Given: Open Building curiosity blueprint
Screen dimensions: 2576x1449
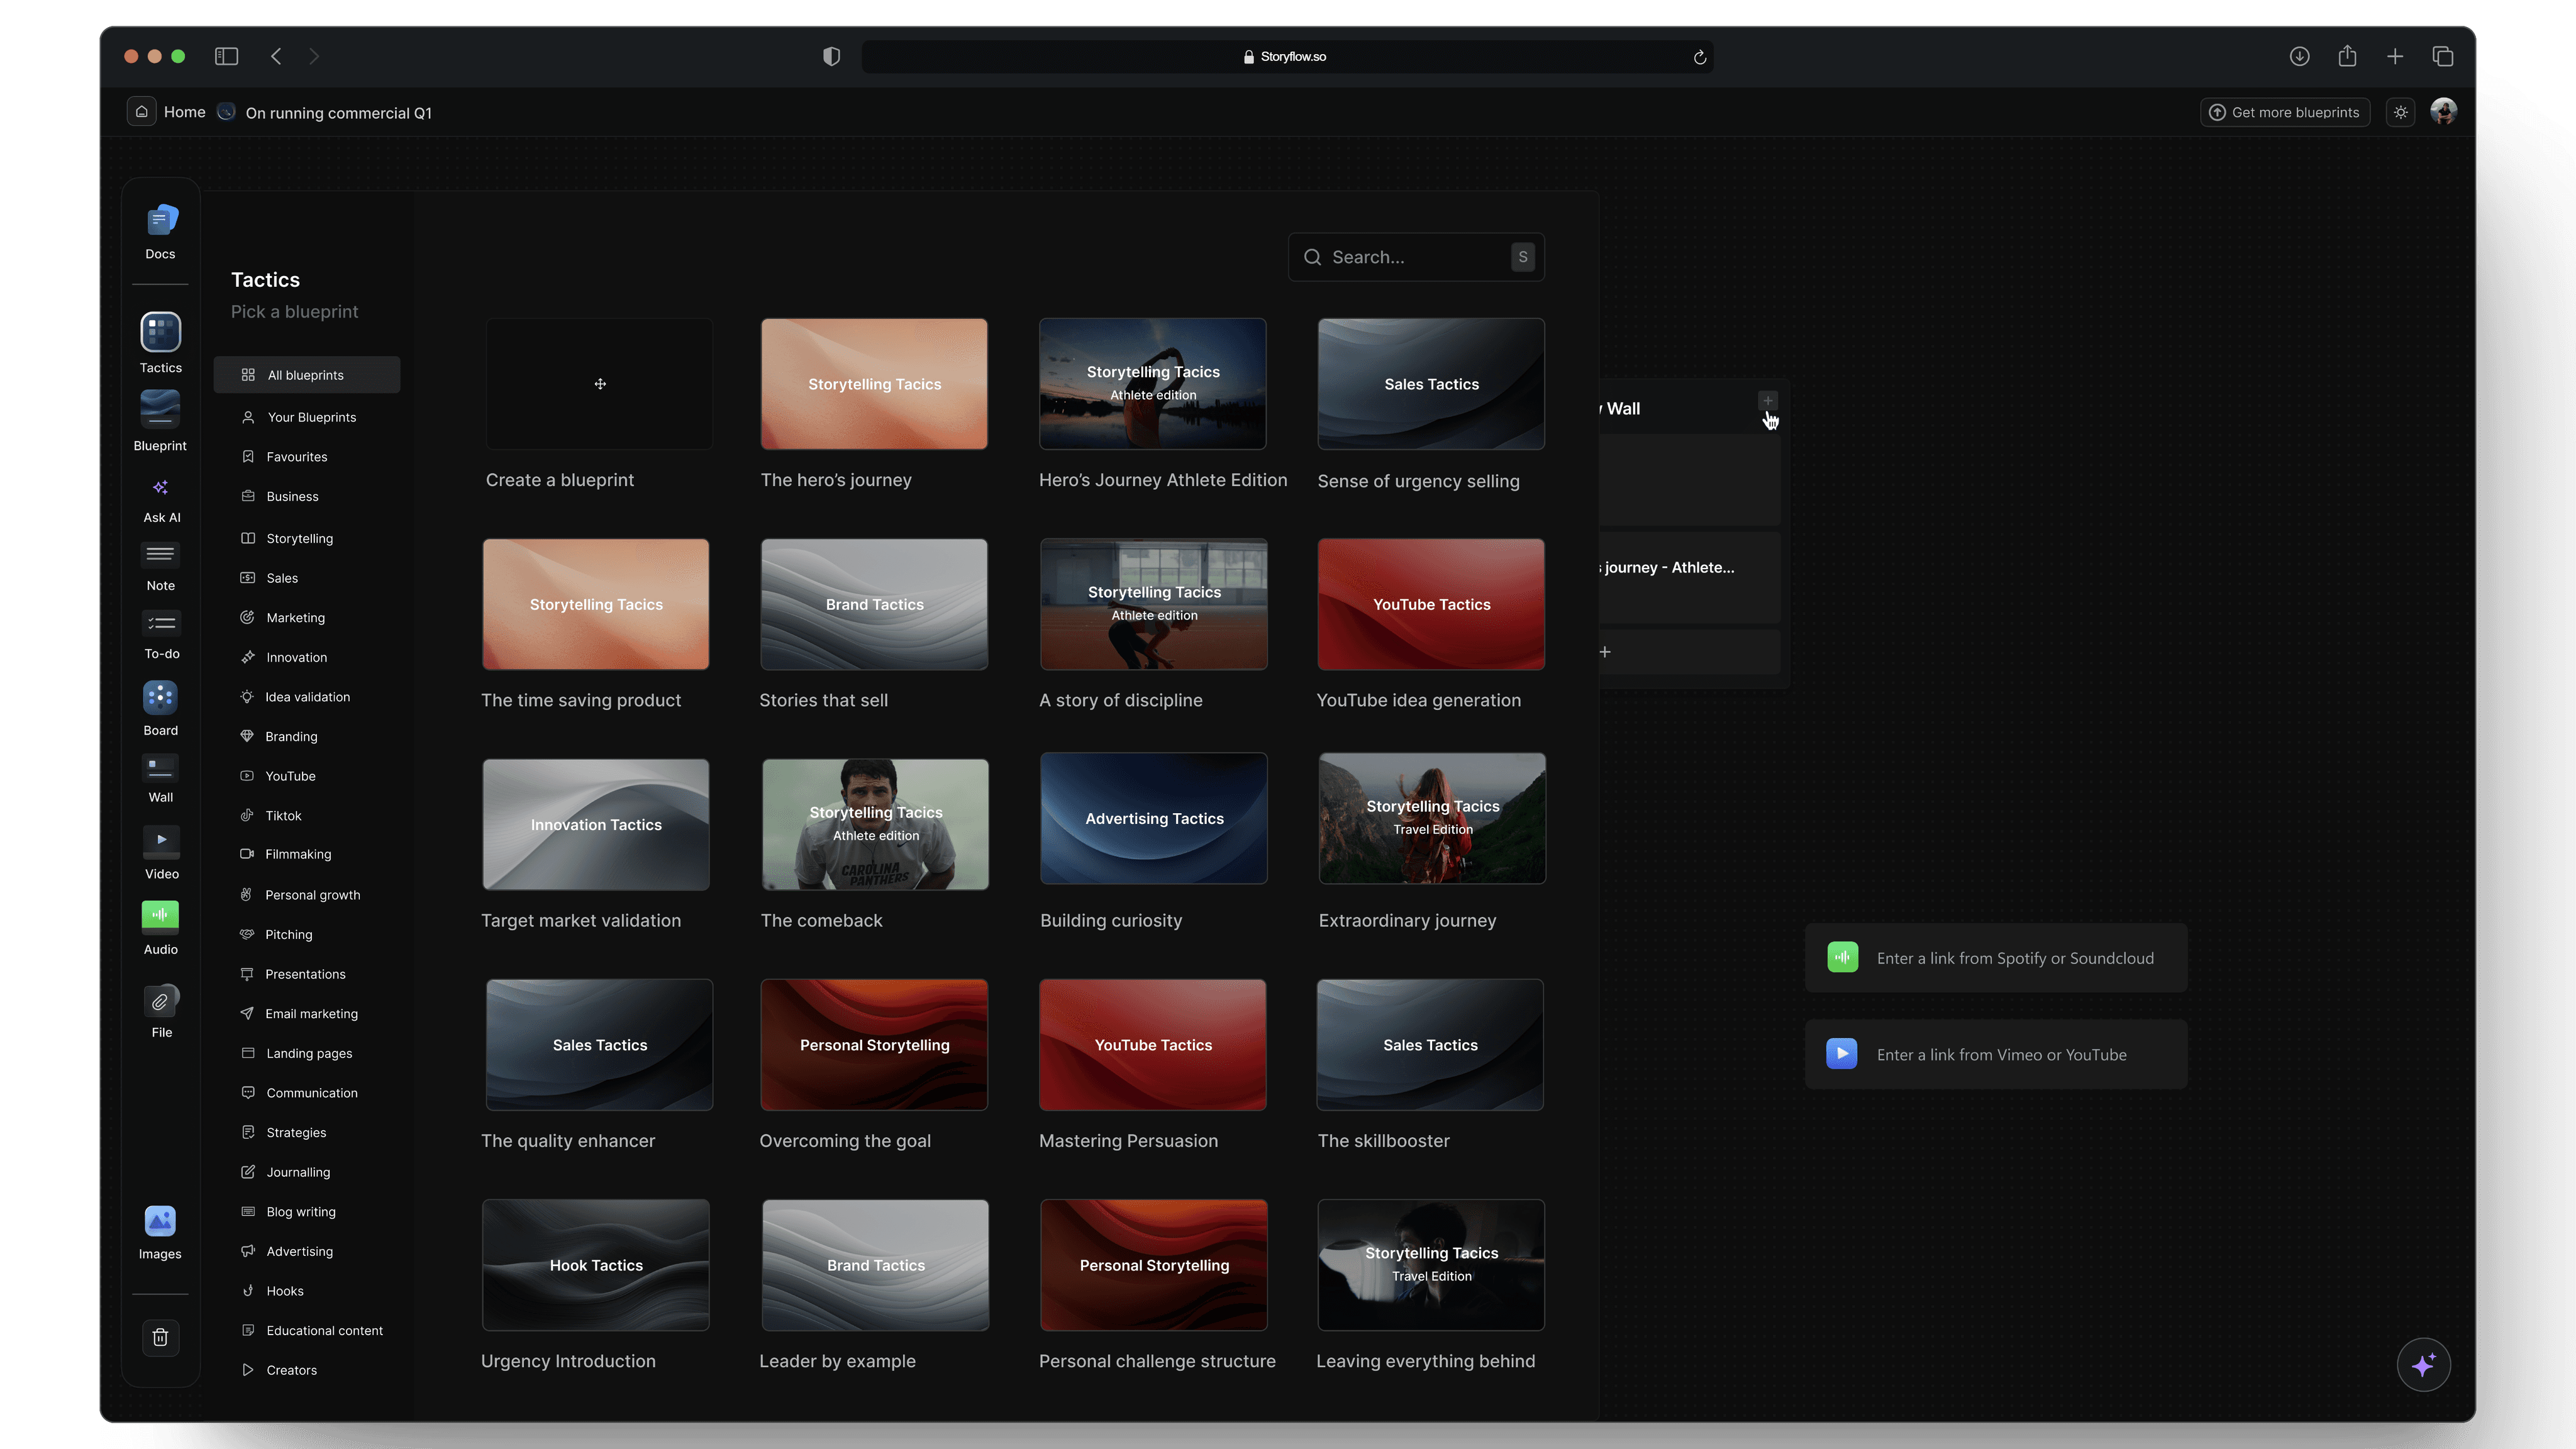Looking at the screenshot, I should coord(1154,818).
